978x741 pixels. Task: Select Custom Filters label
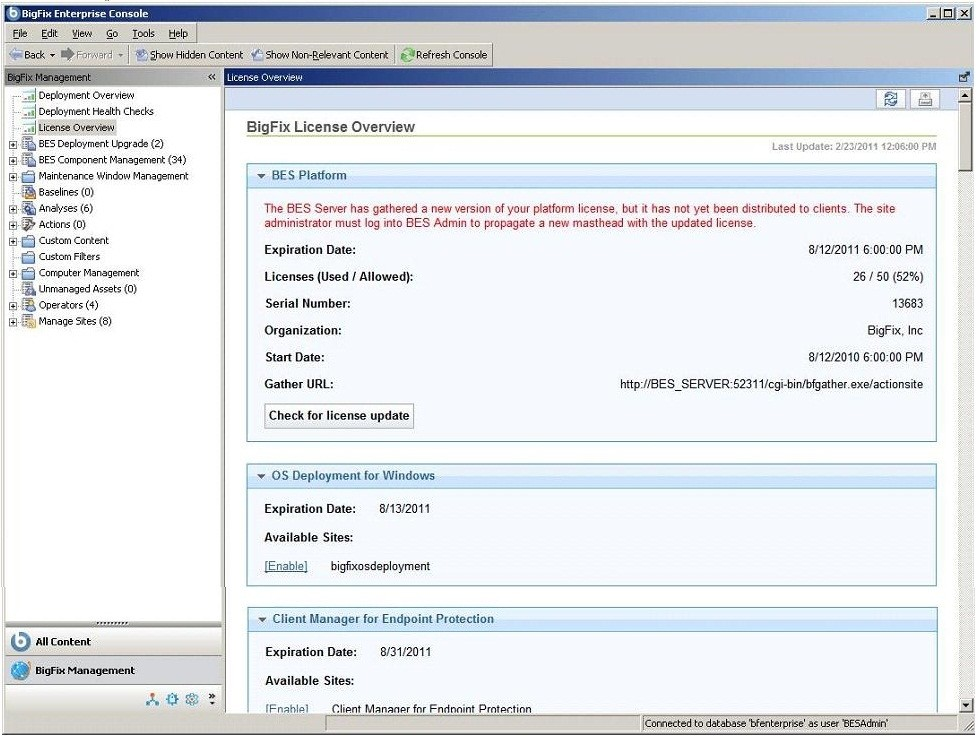[69, 257]
